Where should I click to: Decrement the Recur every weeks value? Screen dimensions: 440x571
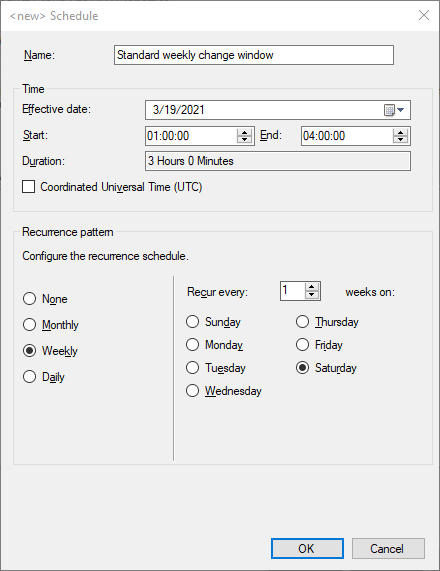pyautogui.click(x=311, y=295)
